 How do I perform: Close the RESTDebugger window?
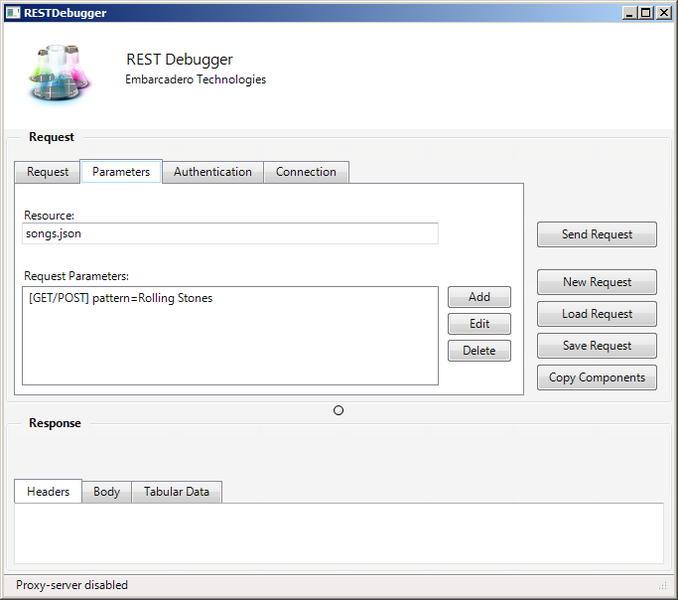tap(664, 13)
